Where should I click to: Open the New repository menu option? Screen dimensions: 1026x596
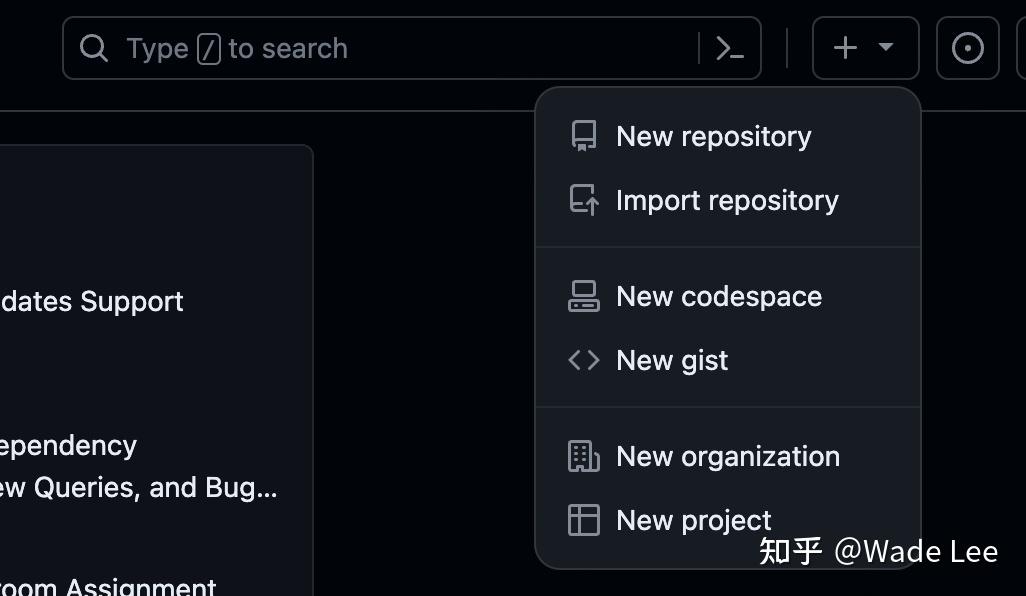(x=713, y=136)
